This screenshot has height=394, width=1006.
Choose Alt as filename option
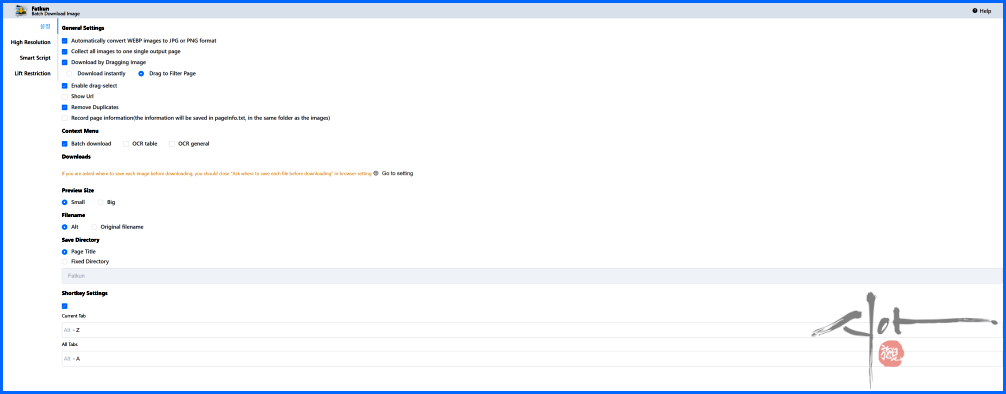64,227
